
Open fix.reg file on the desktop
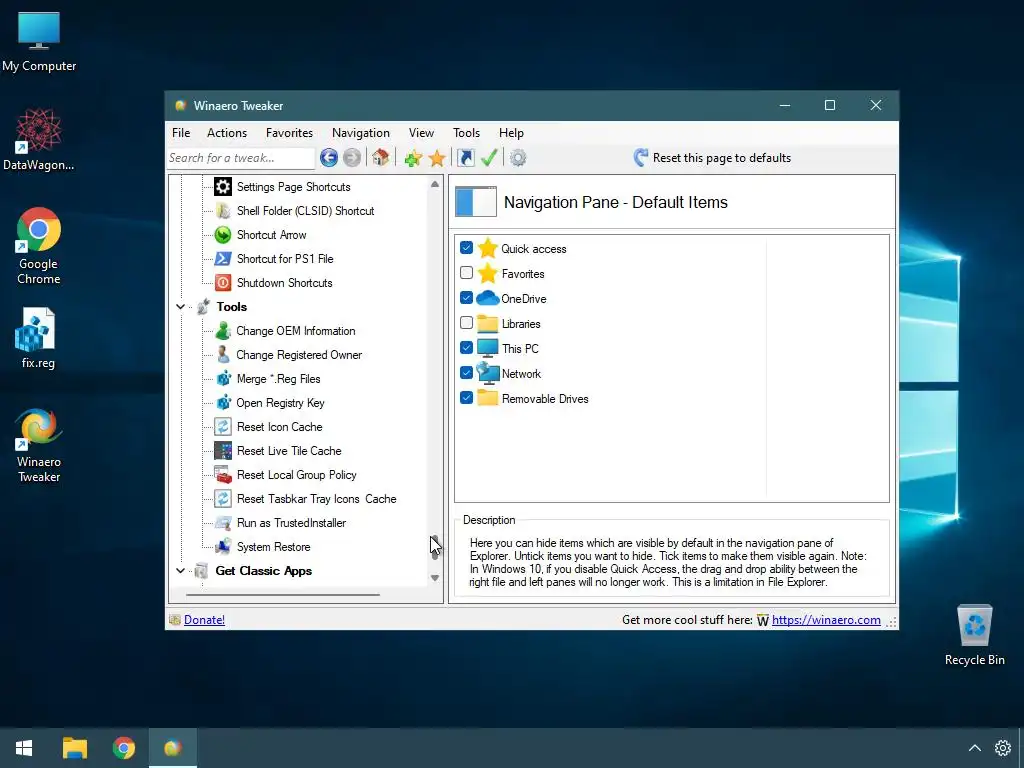click(37, 339)
